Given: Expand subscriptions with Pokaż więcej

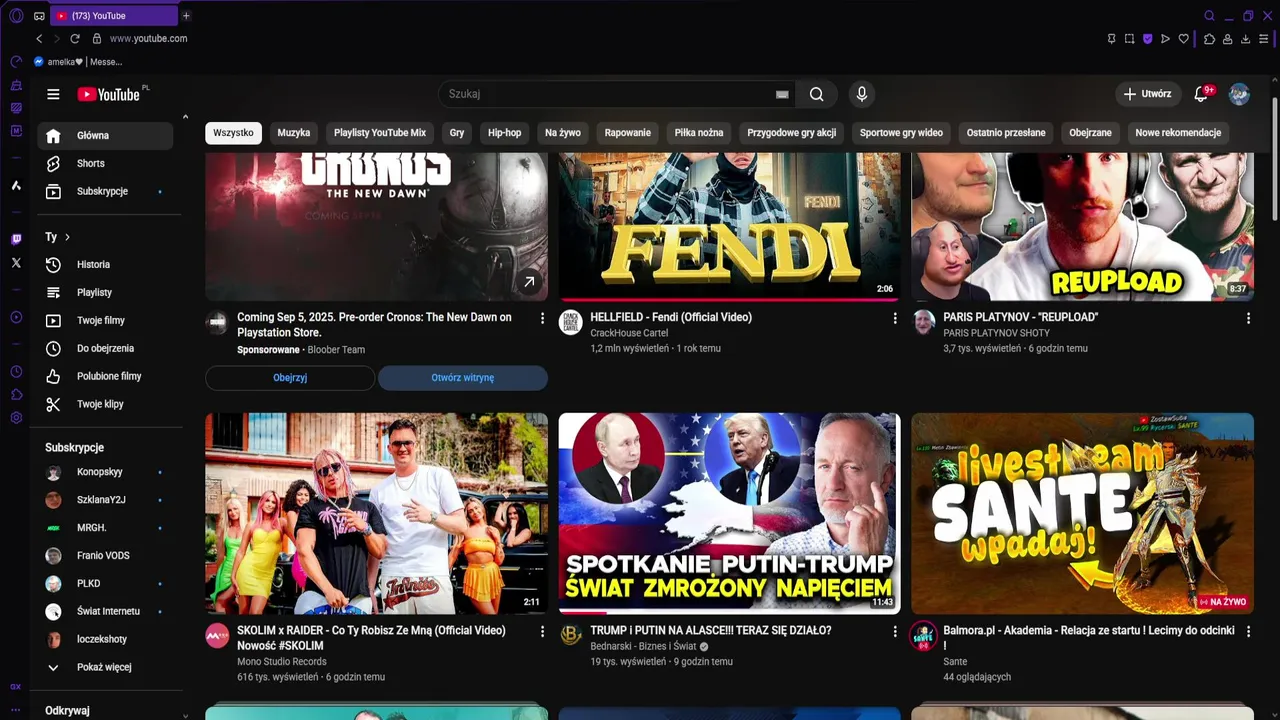Looking at the screenshot, I should pyautogui.click(x=105, y=667).
